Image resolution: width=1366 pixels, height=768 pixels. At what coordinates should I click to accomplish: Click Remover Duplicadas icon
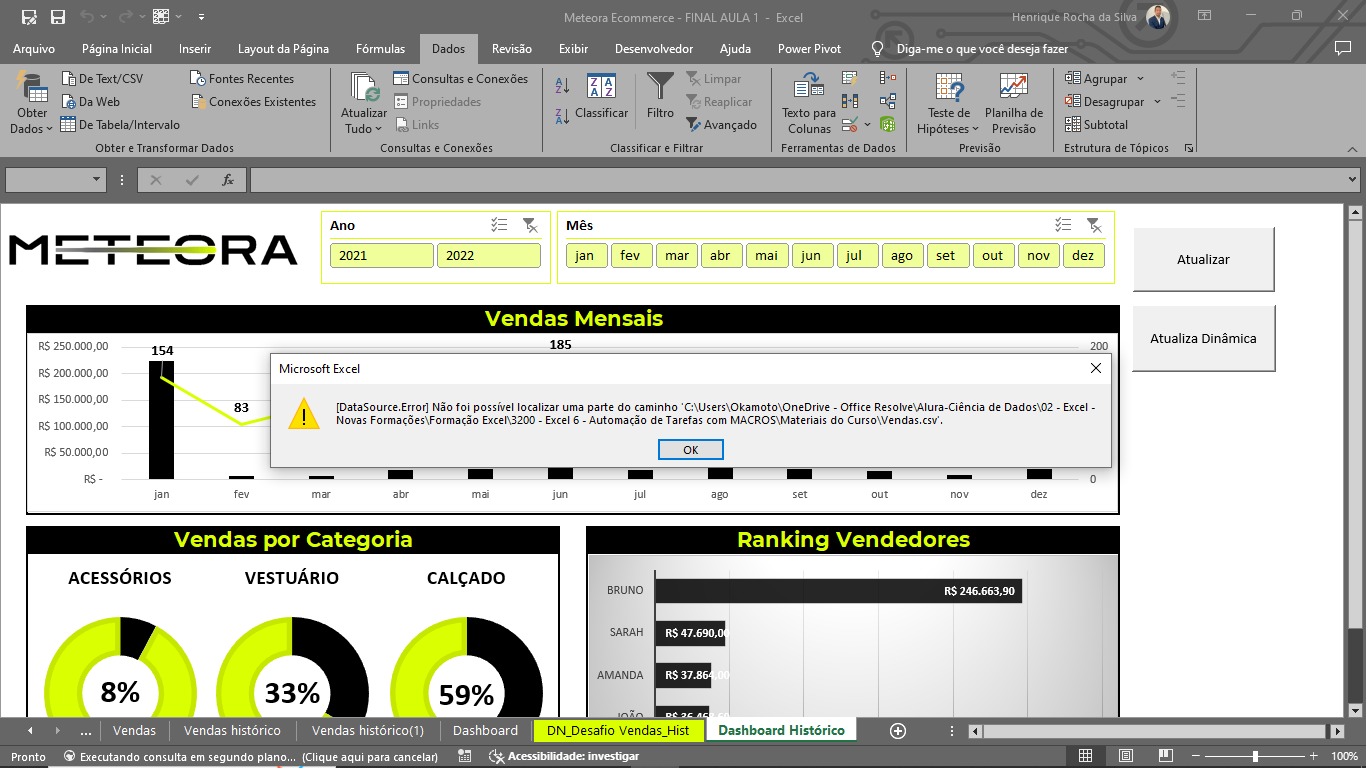[x=850, y=101]
